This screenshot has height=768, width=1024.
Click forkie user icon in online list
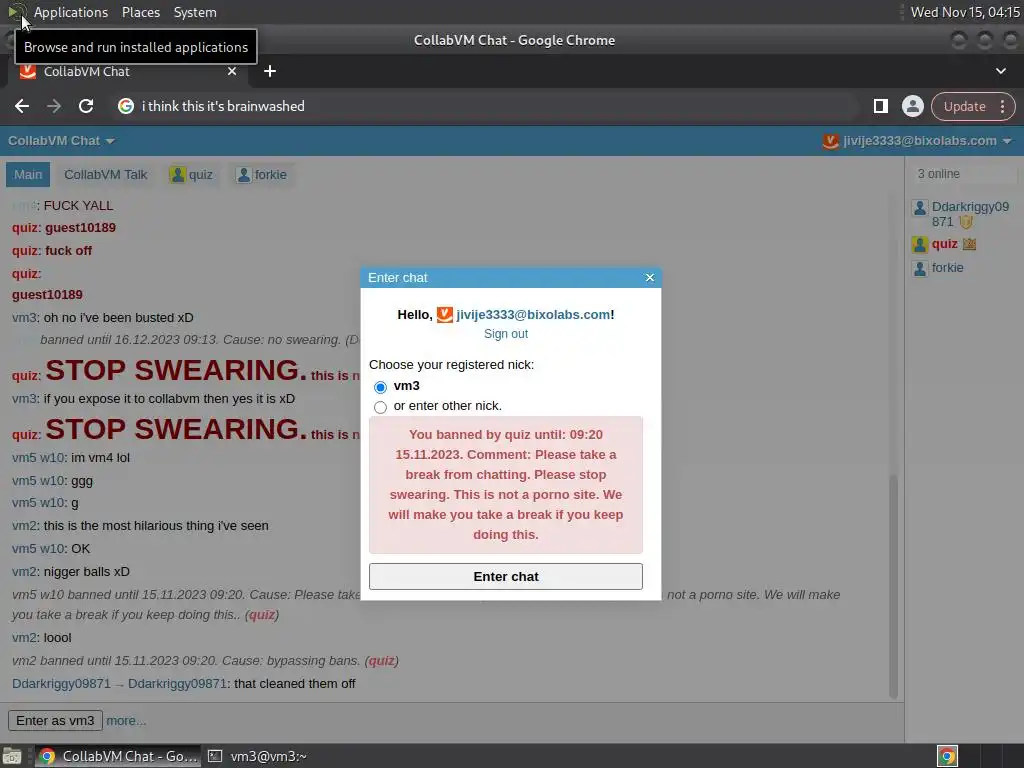pos(920,268)
